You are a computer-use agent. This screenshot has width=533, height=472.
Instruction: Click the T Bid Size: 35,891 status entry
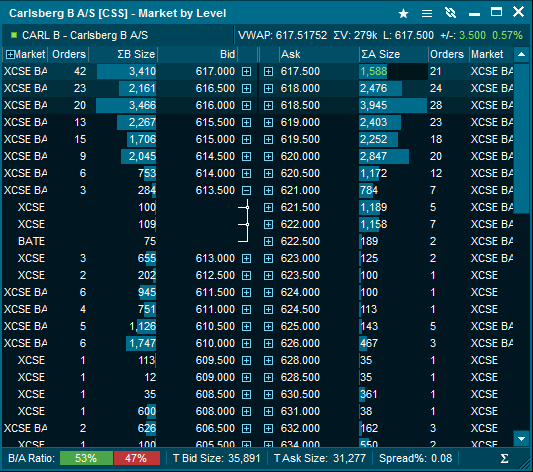(217, 458)
